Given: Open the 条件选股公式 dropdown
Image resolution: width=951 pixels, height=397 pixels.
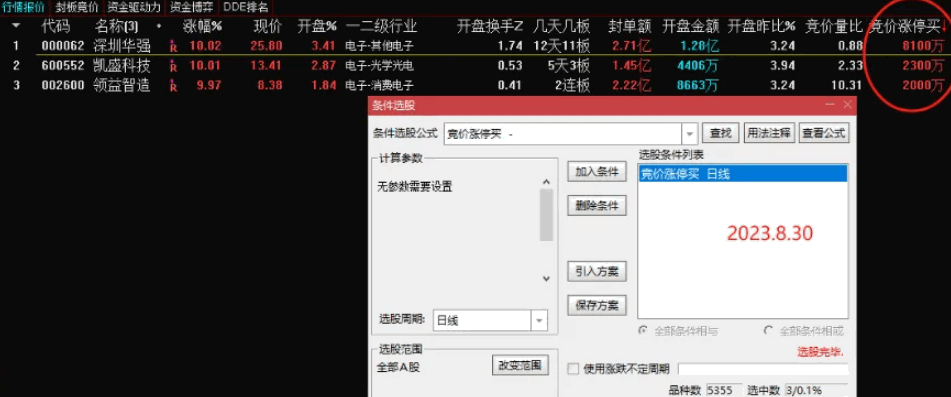Looking at the screenshot, I should [690, 133].
